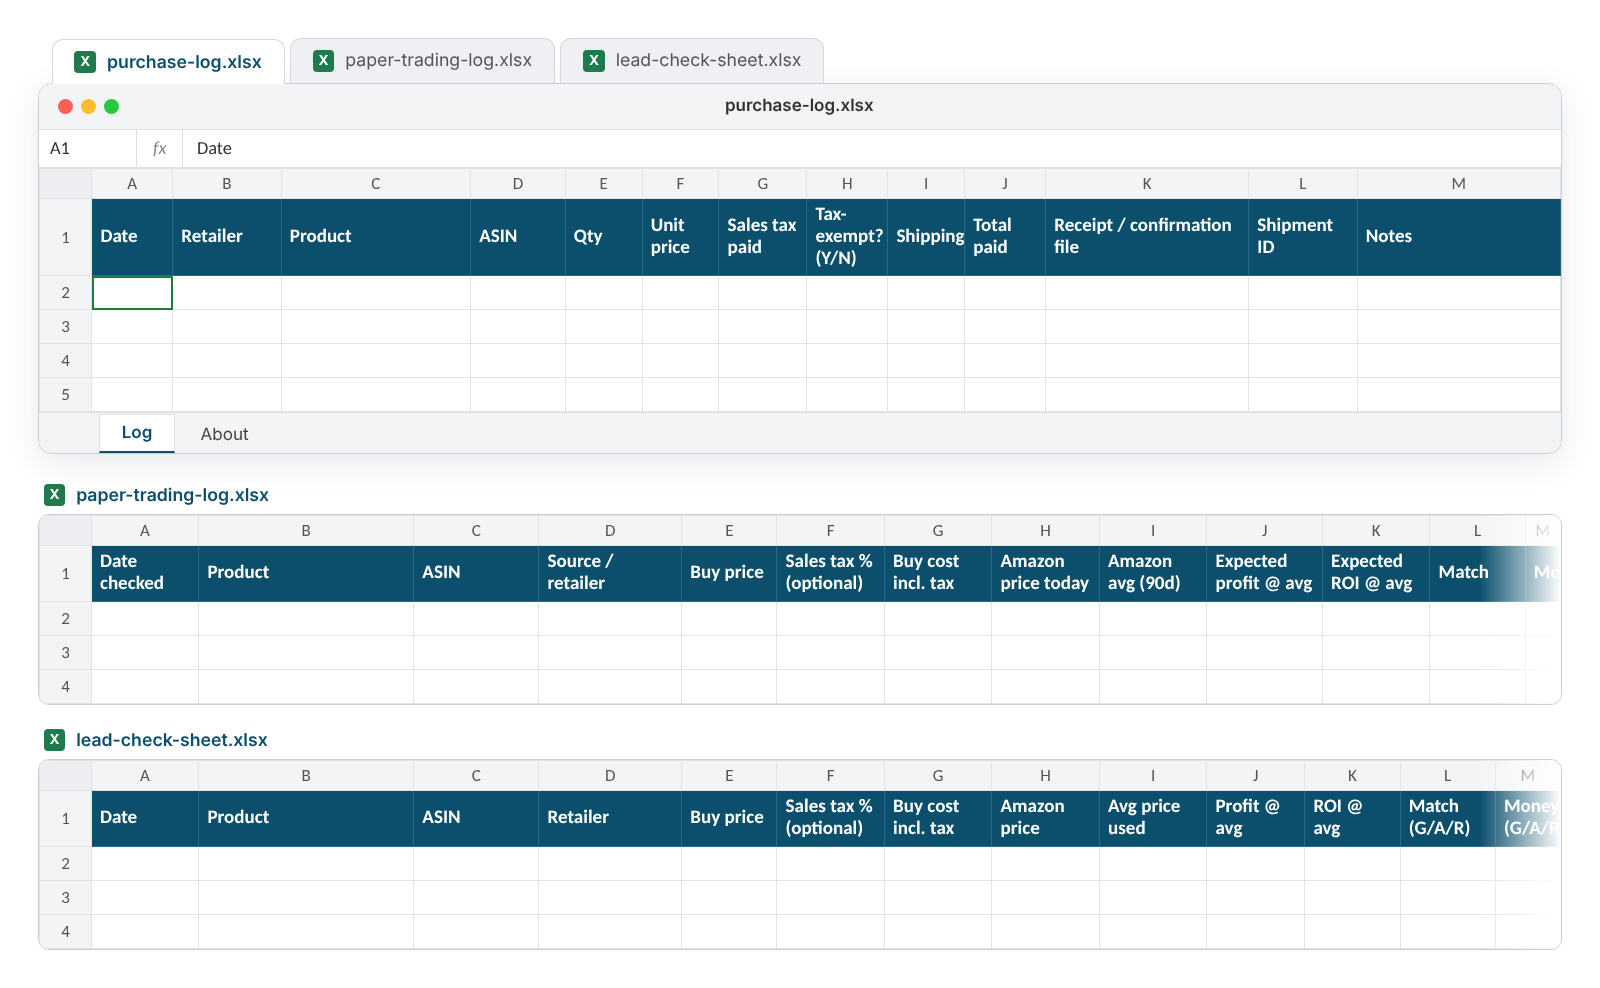This screenshot has width=1600, height=988.
Task: Select the purchase-log.xlsx tab
Action: [x=168, y=62]
